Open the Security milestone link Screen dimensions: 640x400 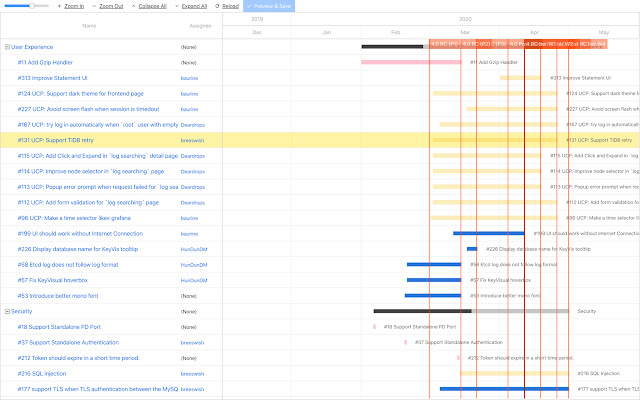pyautogui.click(x=21, y=311)
